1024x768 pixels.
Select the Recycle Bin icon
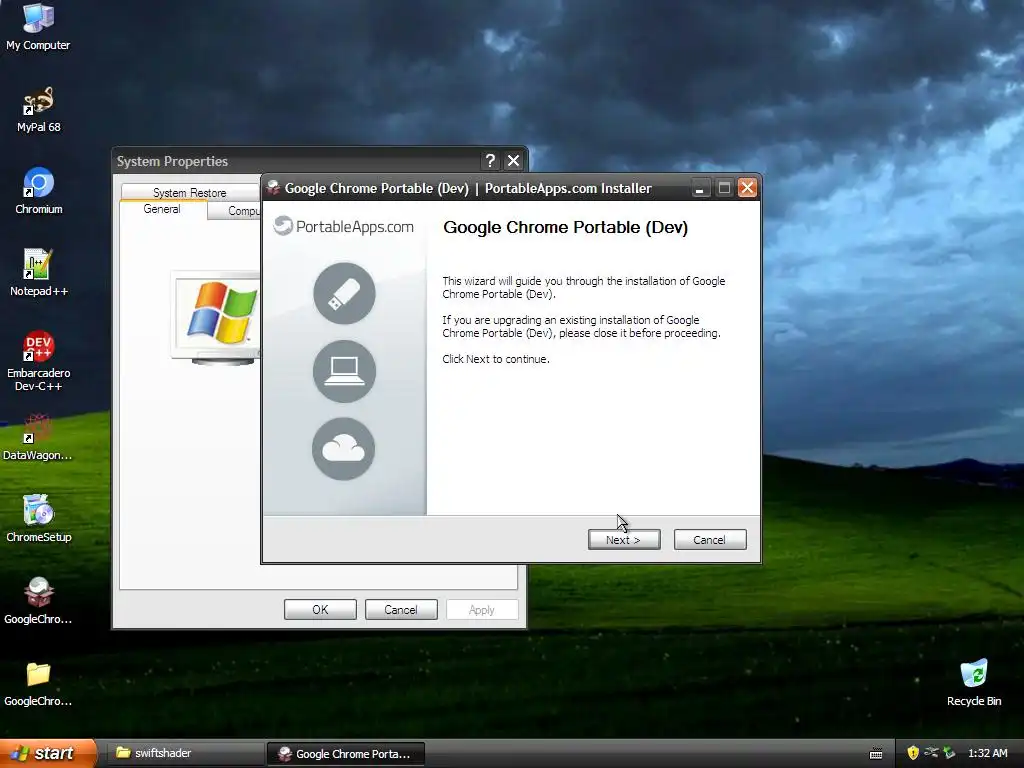click(x=974, y=682)
